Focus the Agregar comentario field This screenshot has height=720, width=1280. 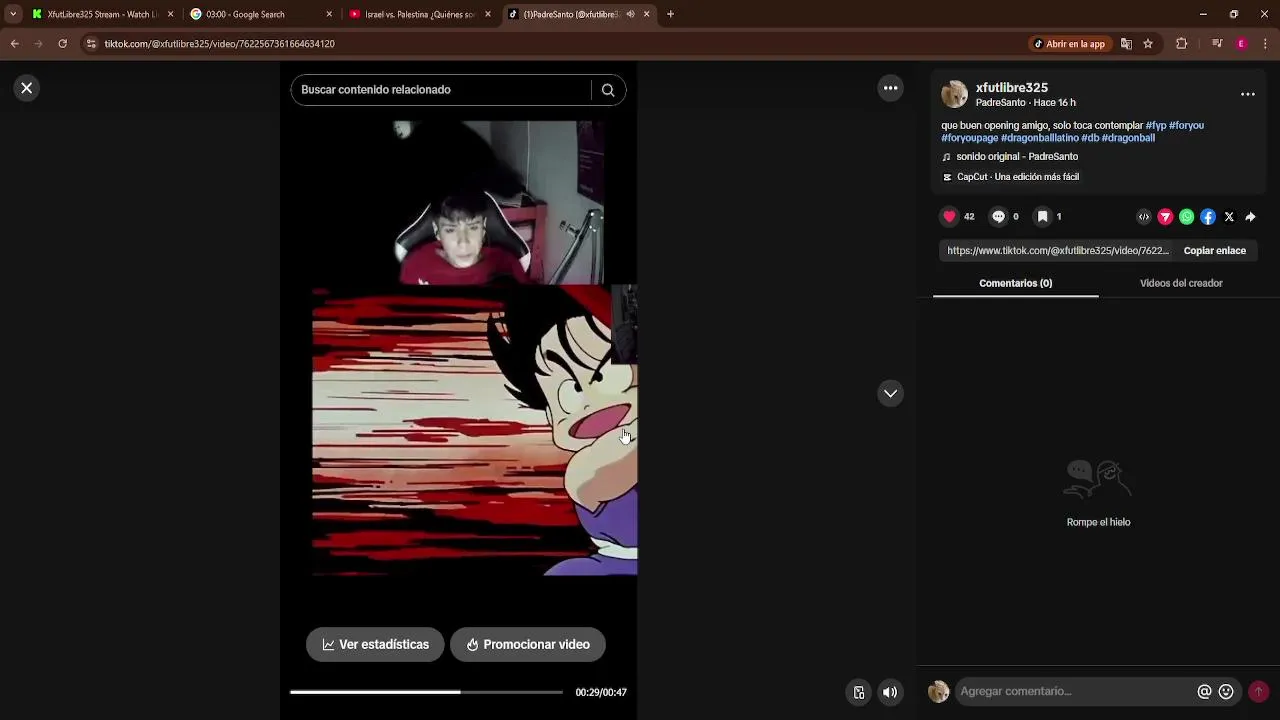[x=1075, y=692]
